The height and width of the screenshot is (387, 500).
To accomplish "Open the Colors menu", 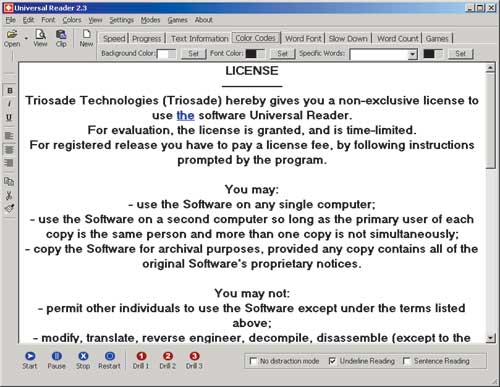I will coord(72,20).
